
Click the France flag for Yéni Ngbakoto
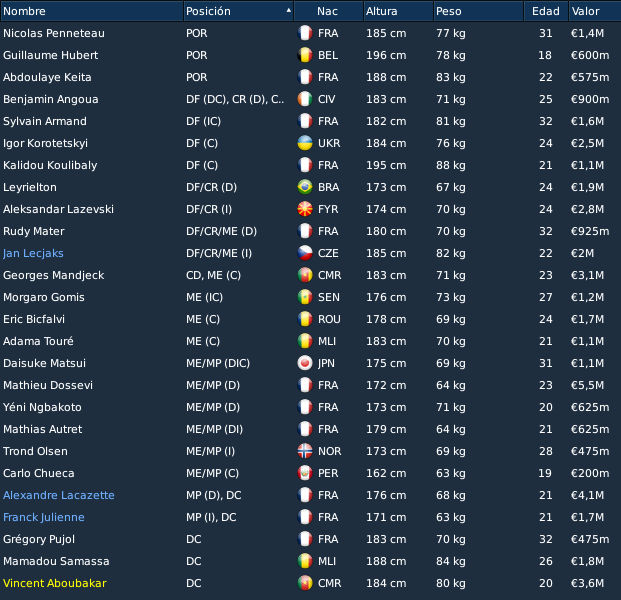click(x=305, y=407)
